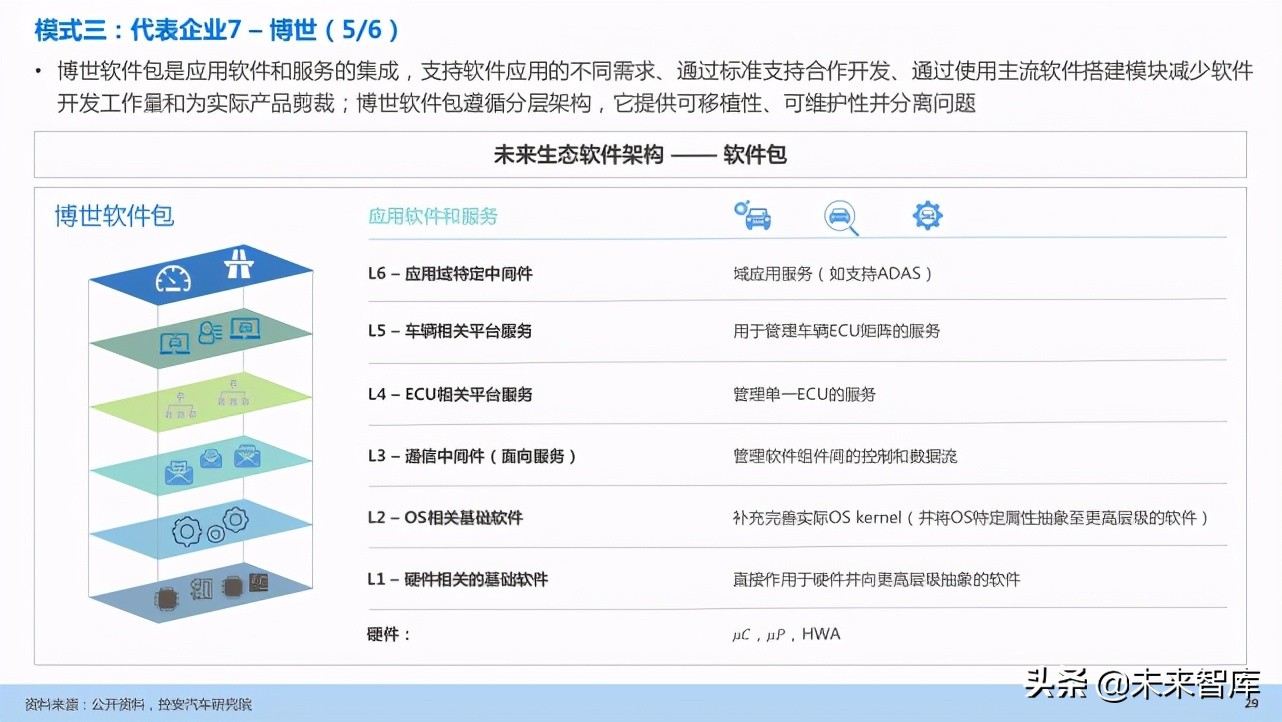Image resolution: width=1282 pixels, height=722 pixels.
Task: Click the hardware text µC, µP, HWA
Action: click(786, 635)
